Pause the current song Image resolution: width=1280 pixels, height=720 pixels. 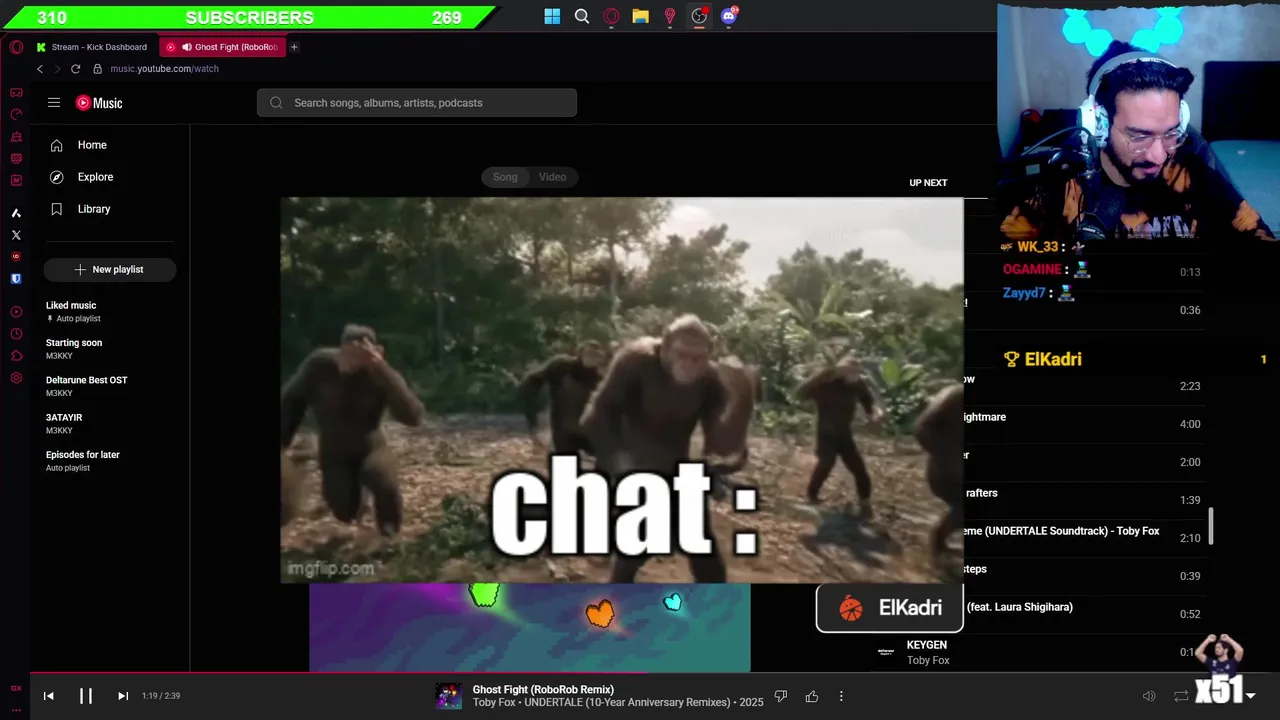click(86, 696)
